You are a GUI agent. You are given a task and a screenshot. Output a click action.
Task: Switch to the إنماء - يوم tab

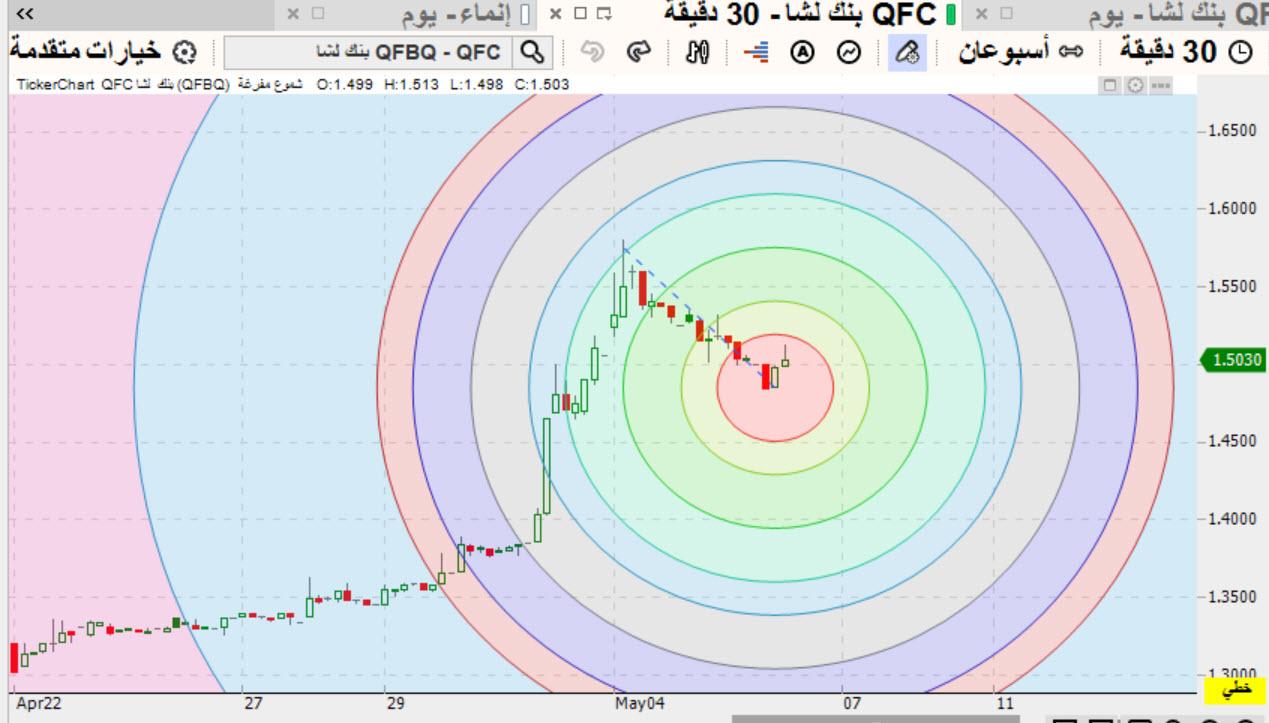[457, 13]
